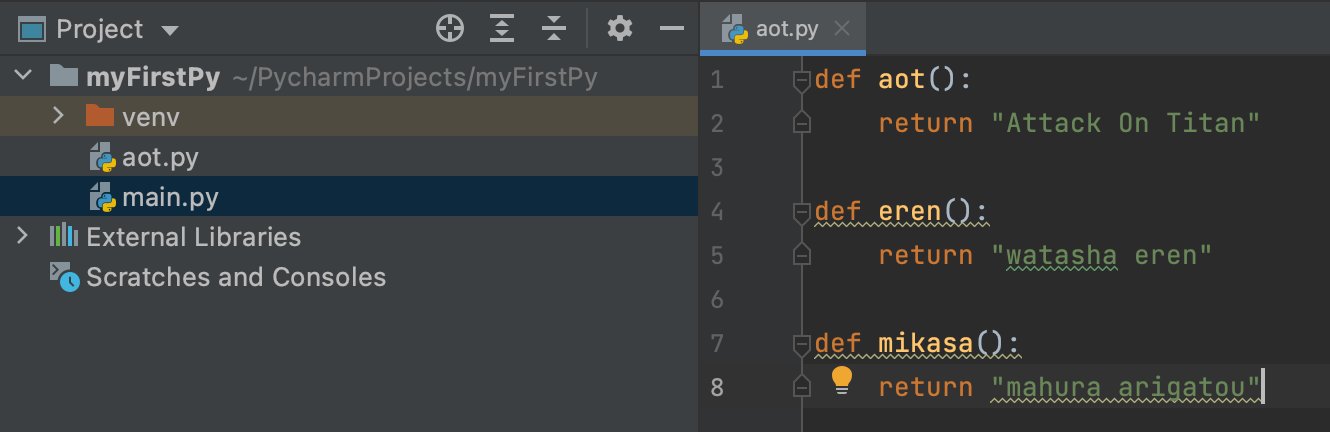This screenshot has height=432, width=1330.
Task: Click line number 1 in gutter
Action: (717, 79)
